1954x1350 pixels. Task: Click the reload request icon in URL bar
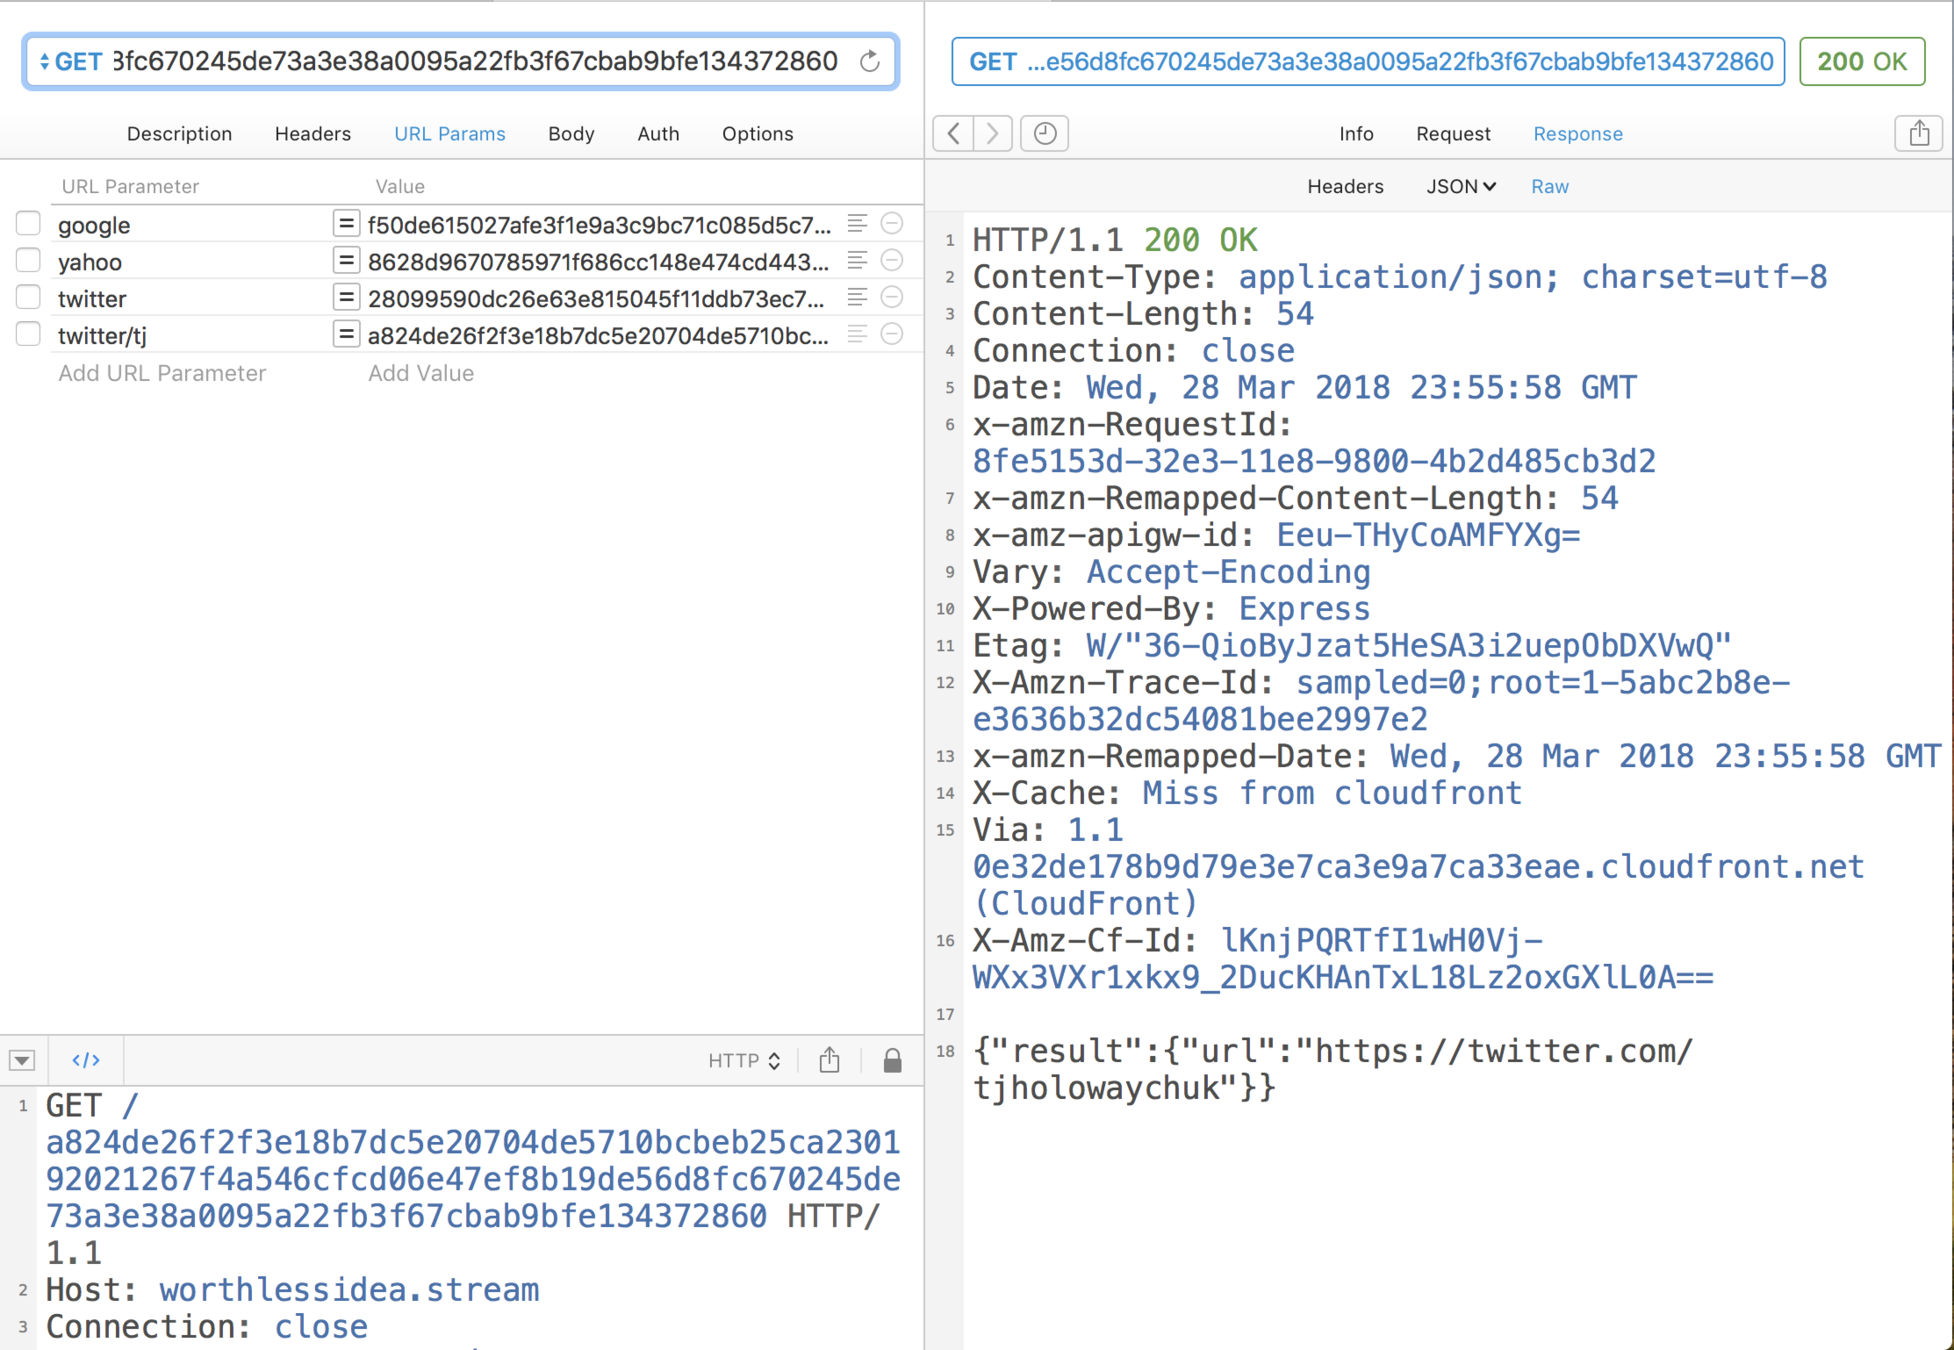point(870,62)
